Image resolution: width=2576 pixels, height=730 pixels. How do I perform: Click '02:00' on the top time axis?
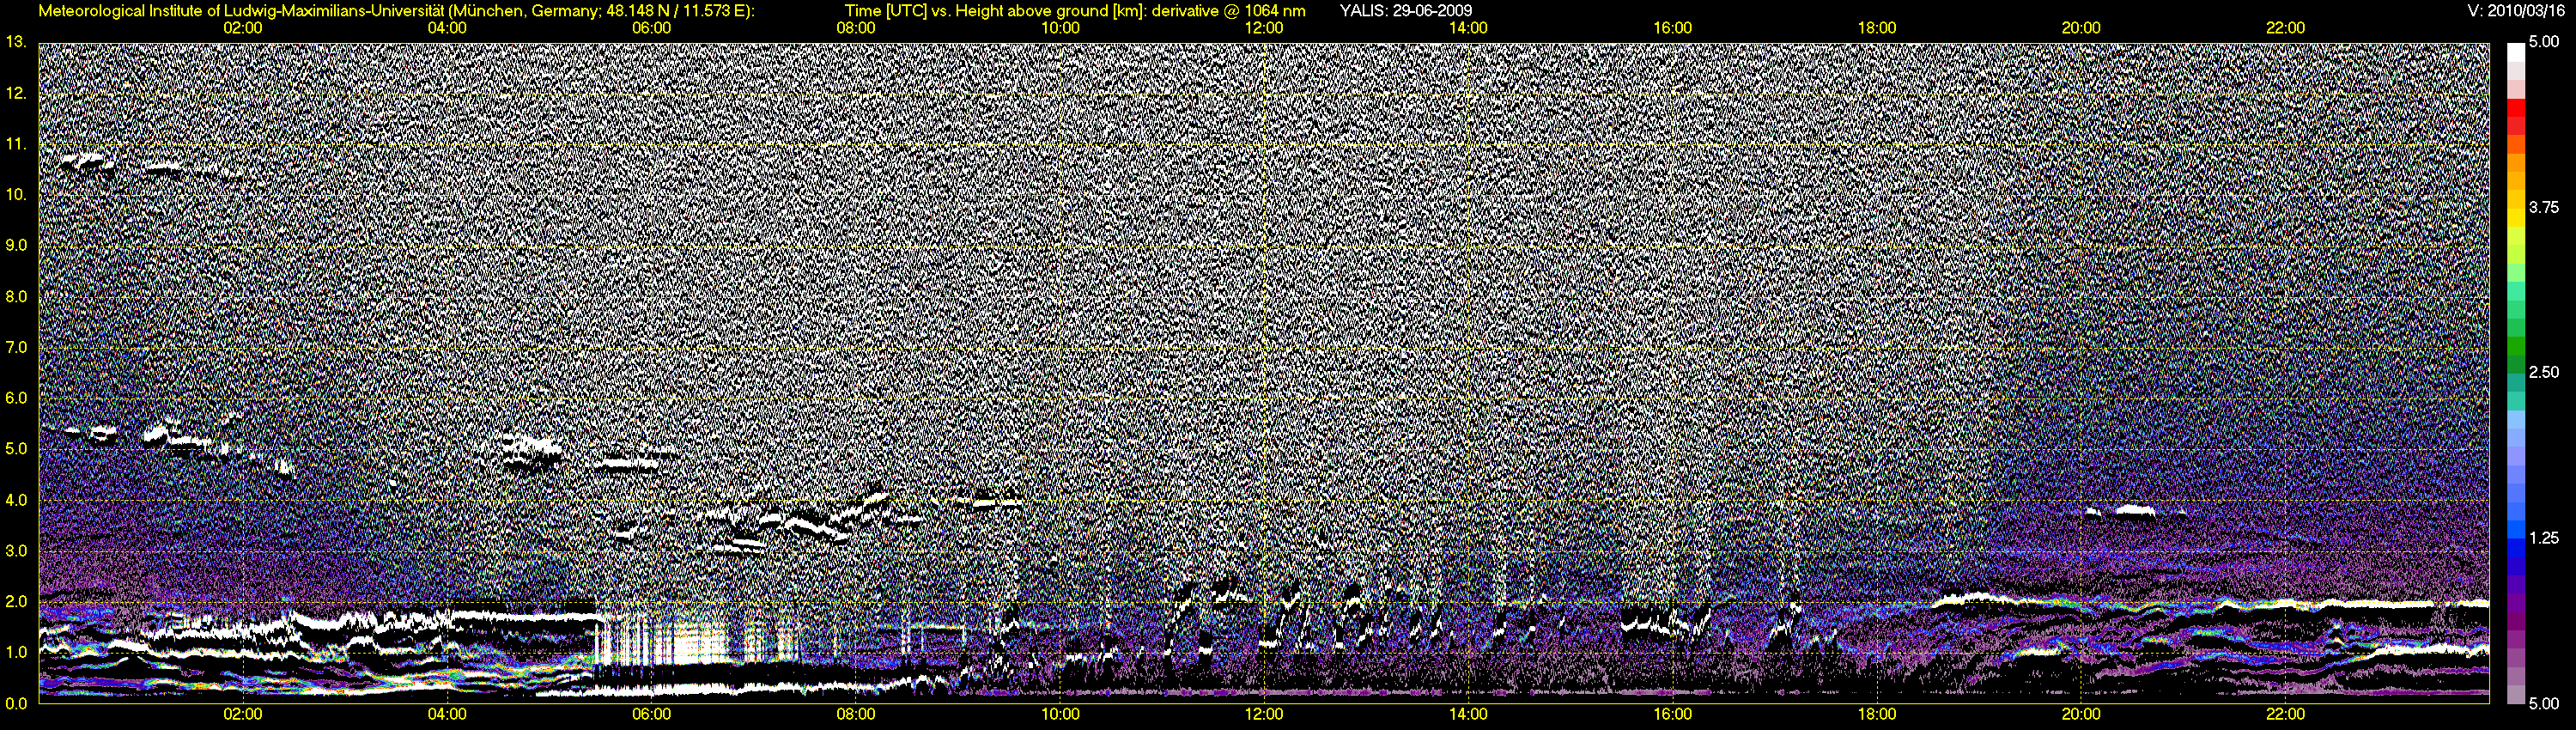point(243,28)
